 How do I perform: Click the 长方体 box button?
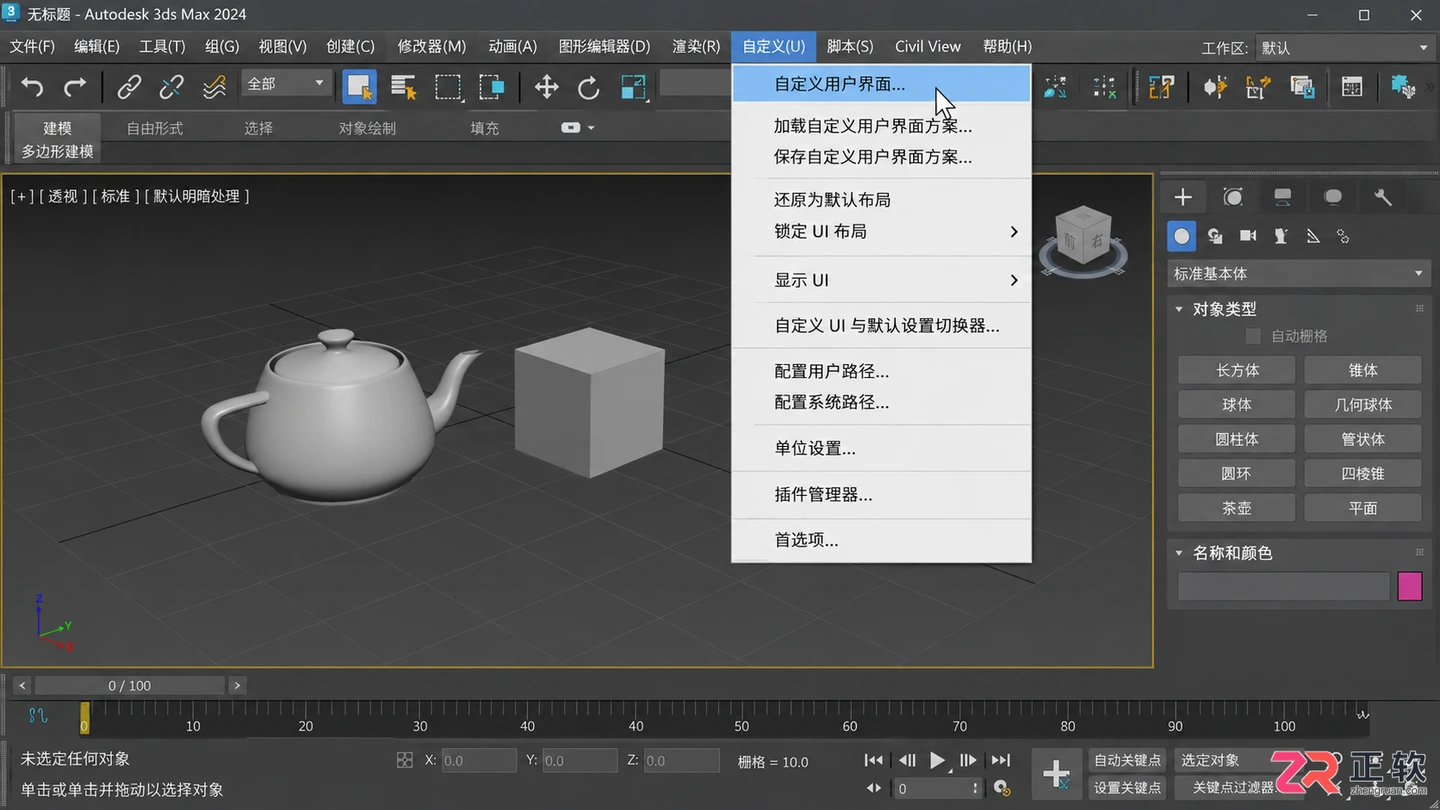pyautogui.click(x=1237, y=370)
